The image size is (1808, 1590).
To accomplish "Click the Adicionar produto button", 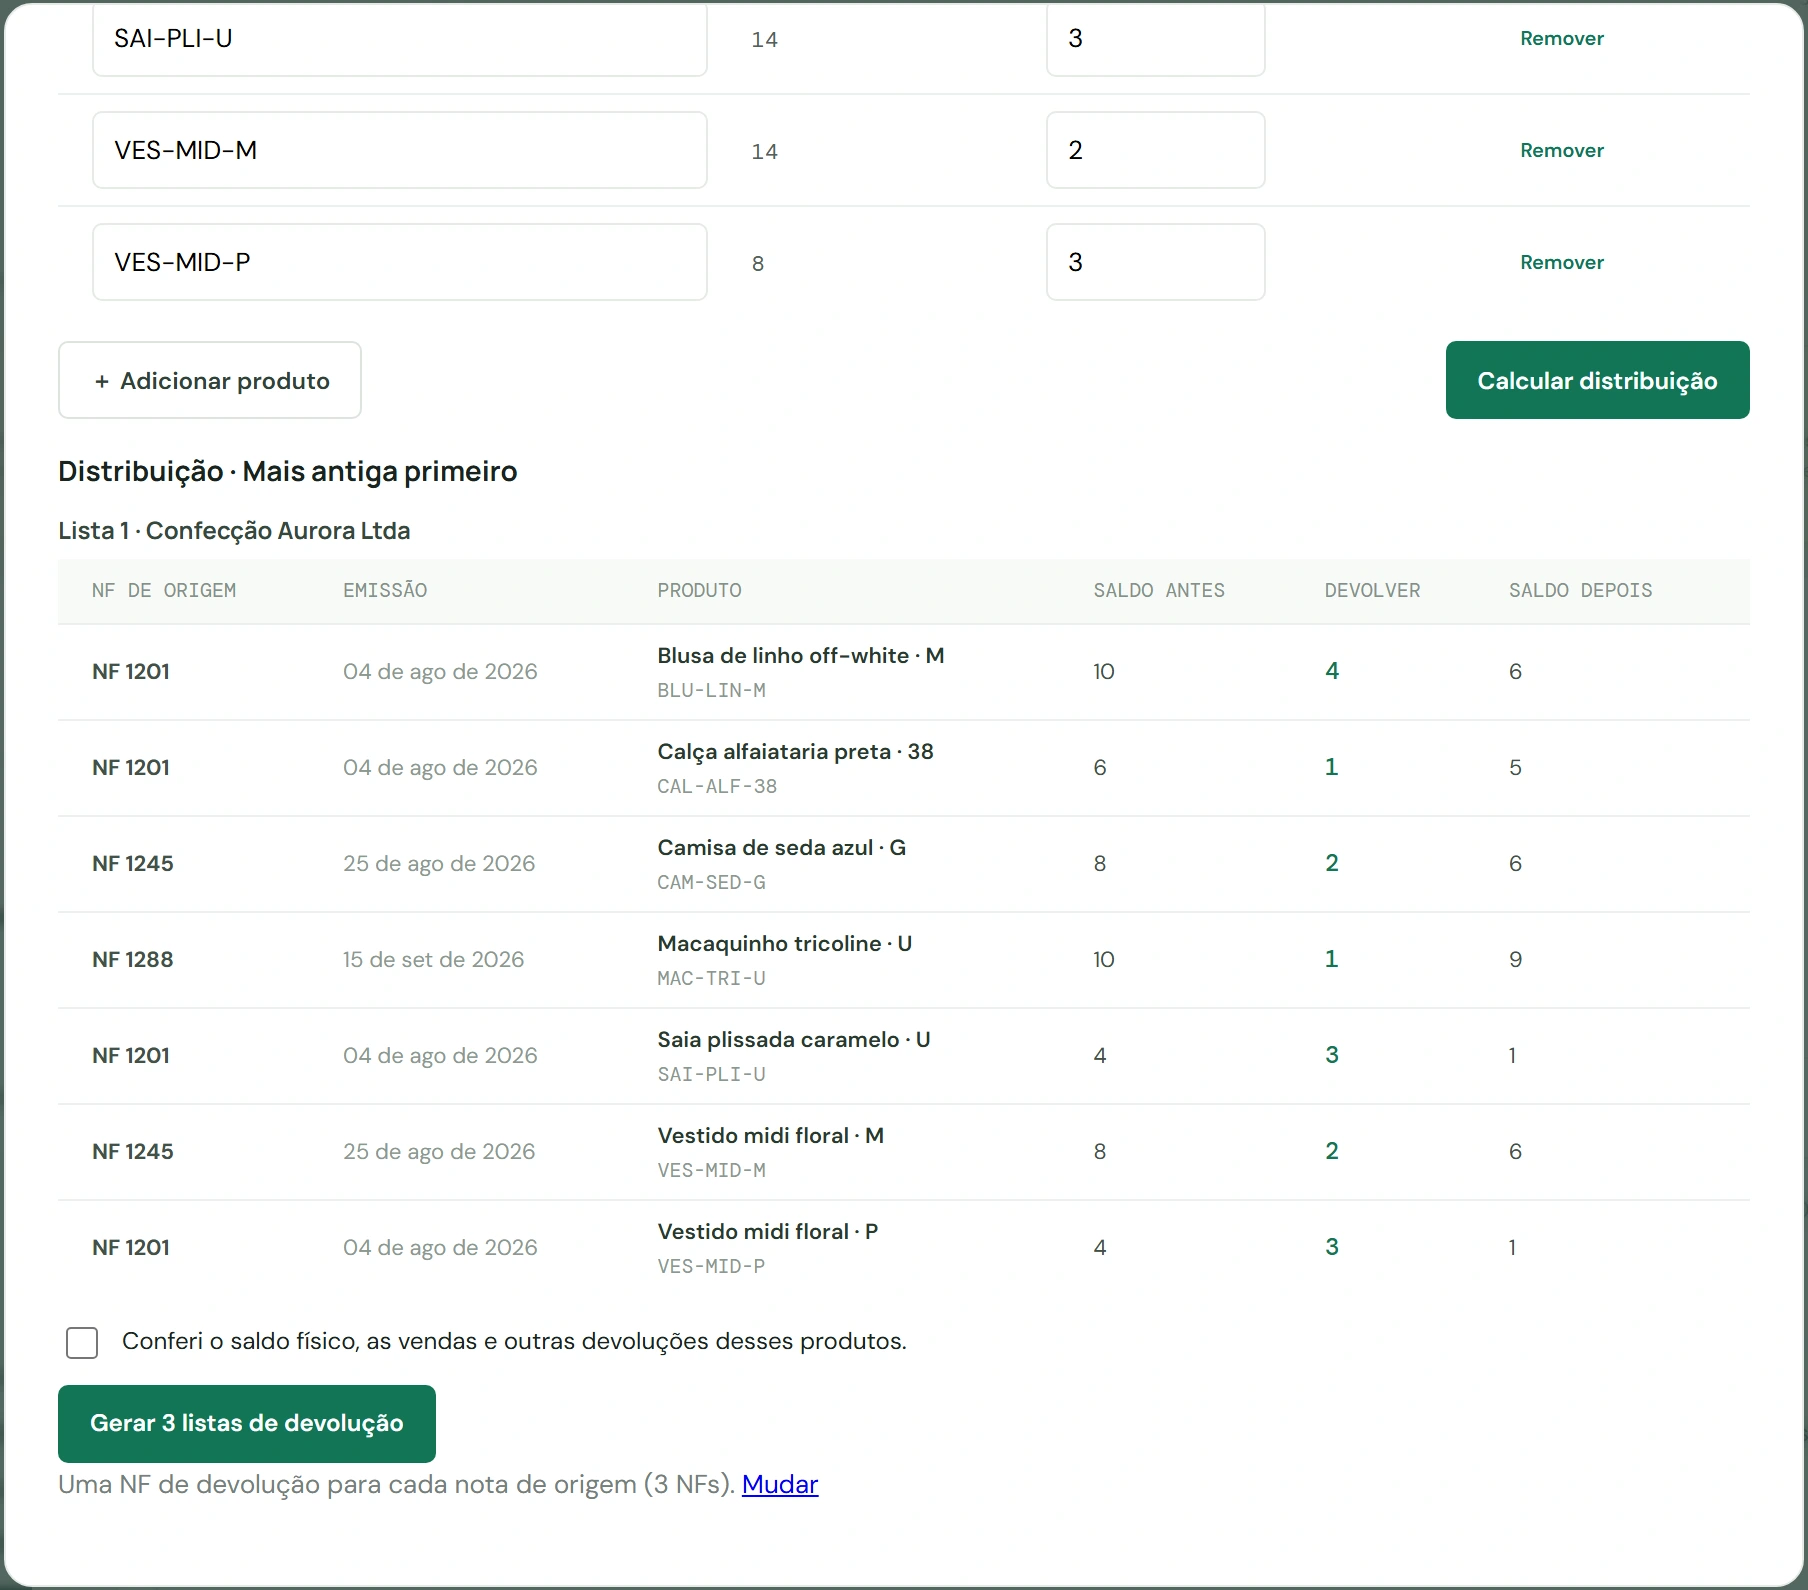I will point(210,380).
